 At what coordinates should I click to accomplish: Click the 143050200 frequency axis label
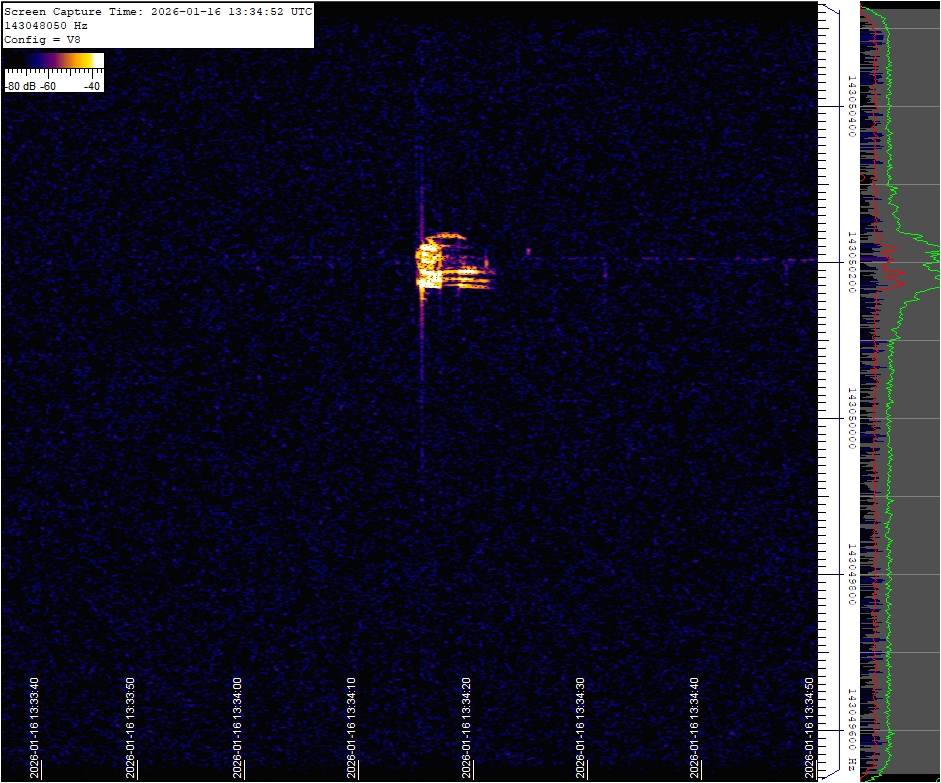(x=850, y=262)
